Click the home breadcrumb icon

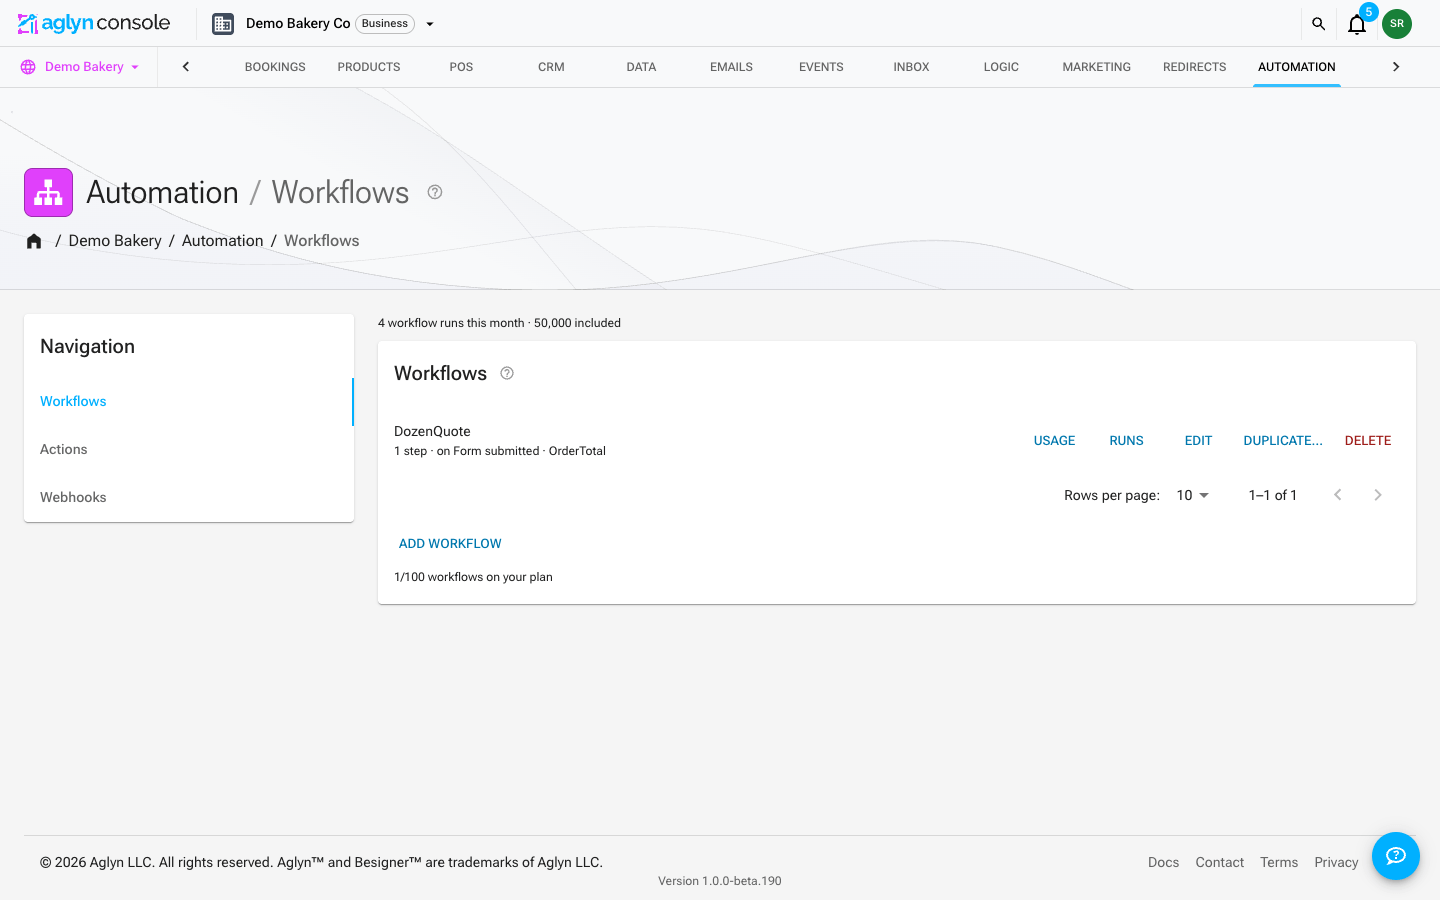[34, 241]
